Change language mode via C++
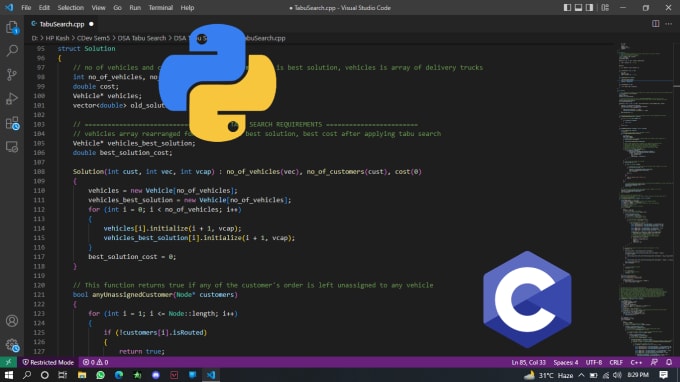The image size is (680, 382). click(636, 362)
